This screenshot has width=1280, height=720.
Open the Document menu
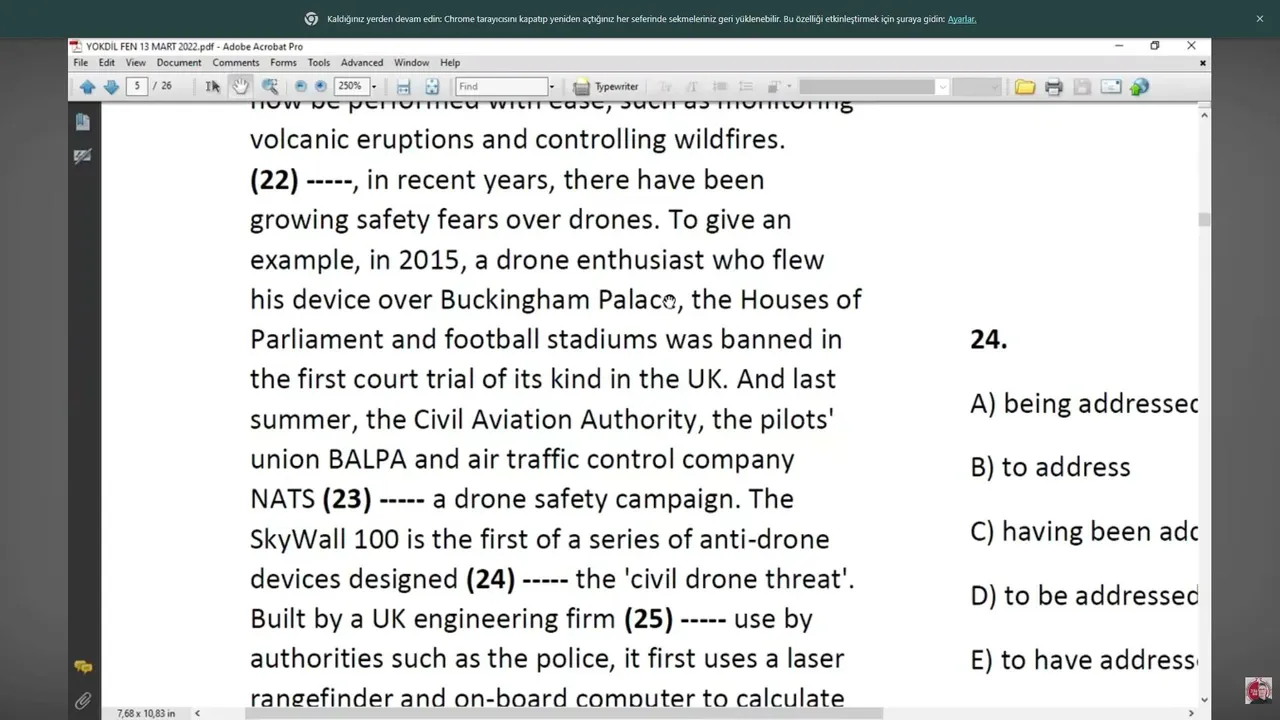pyautogui.click(x=179, y=62)
